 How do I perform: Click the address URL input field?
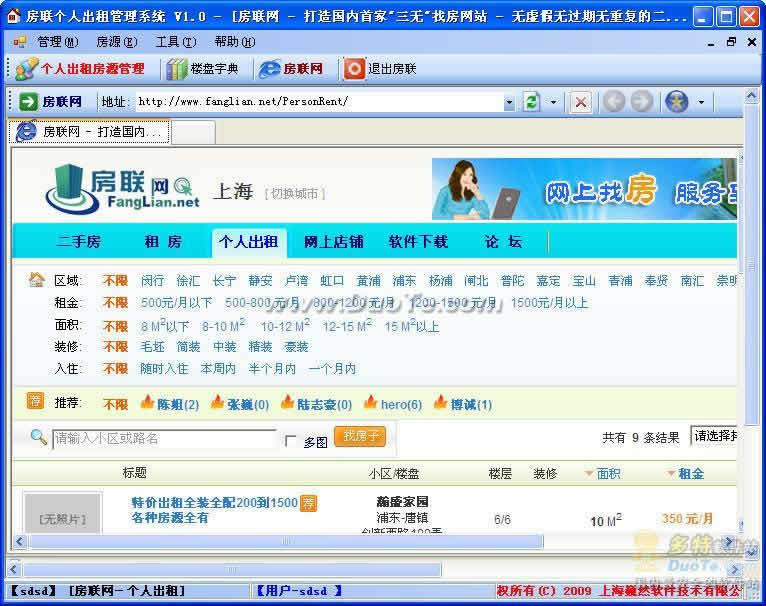coord(320,102)
